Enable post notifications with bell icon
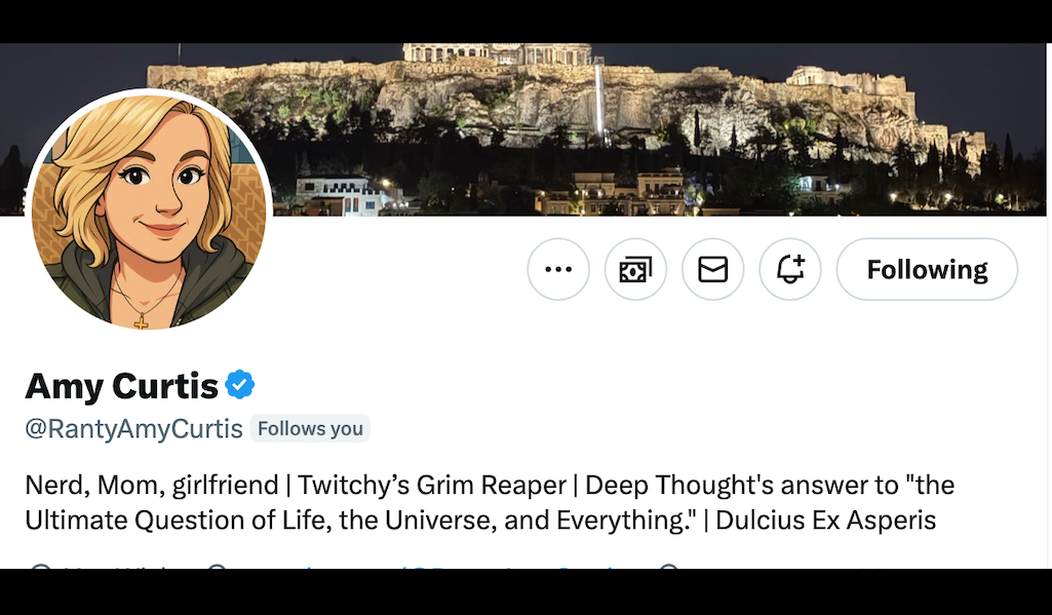 click(790, 269)
